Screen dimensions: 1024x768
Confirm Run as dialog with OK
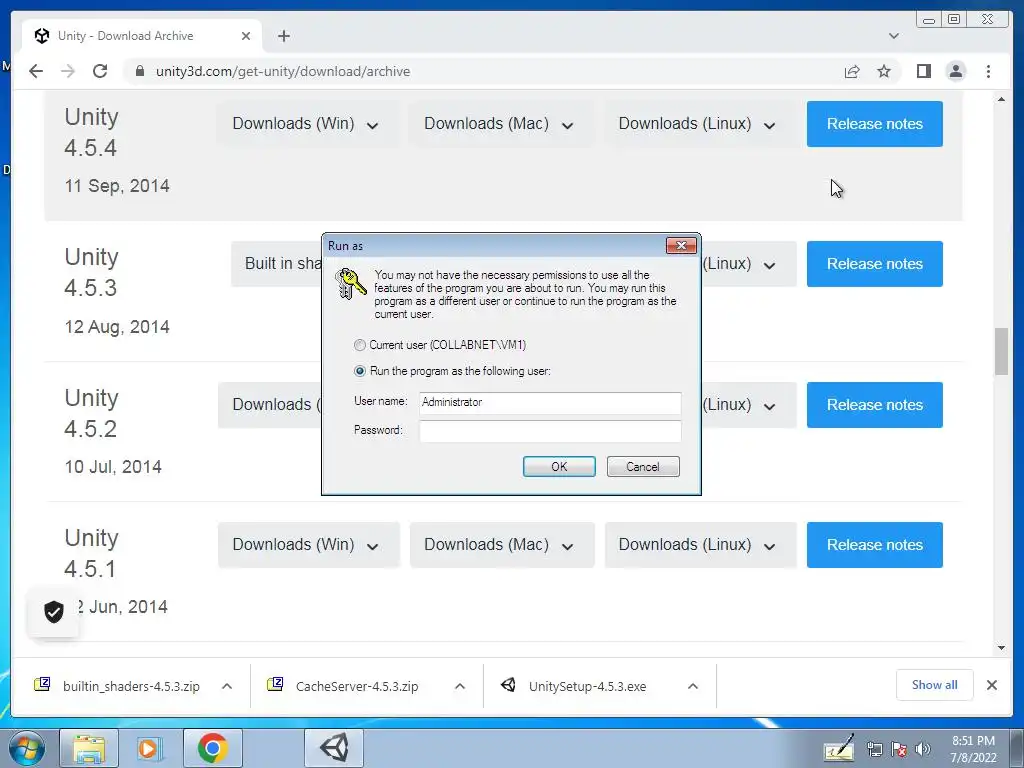tap(559, 466)
